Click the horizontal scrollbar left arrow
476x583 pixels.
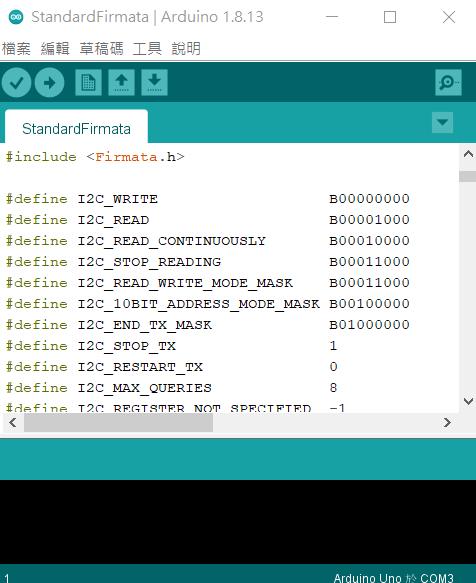(x=13, y=423)
